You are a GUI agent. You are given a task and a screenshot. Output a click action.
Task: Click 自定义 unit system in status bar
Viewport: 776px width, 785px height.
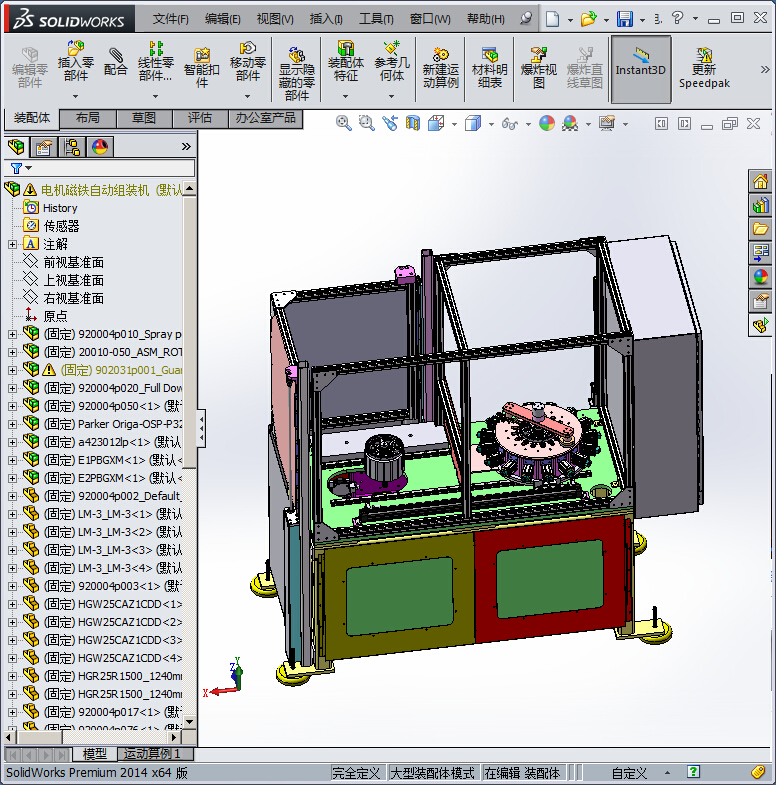[629, 773]
